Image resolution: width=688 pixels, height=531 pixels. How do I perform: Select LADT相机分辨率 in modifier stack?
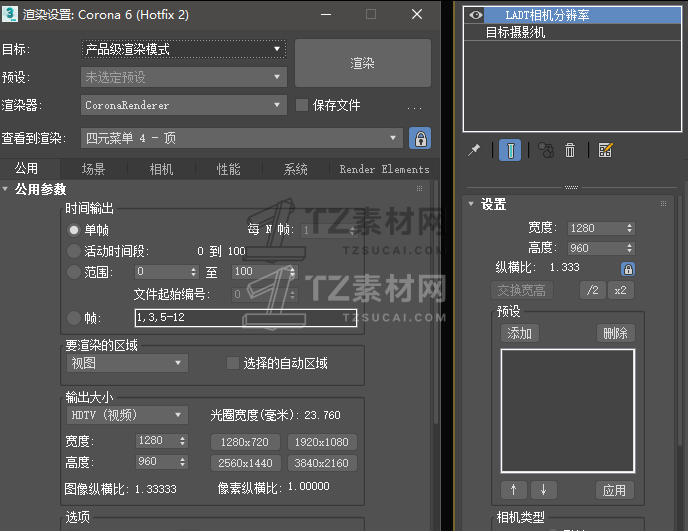572,15
